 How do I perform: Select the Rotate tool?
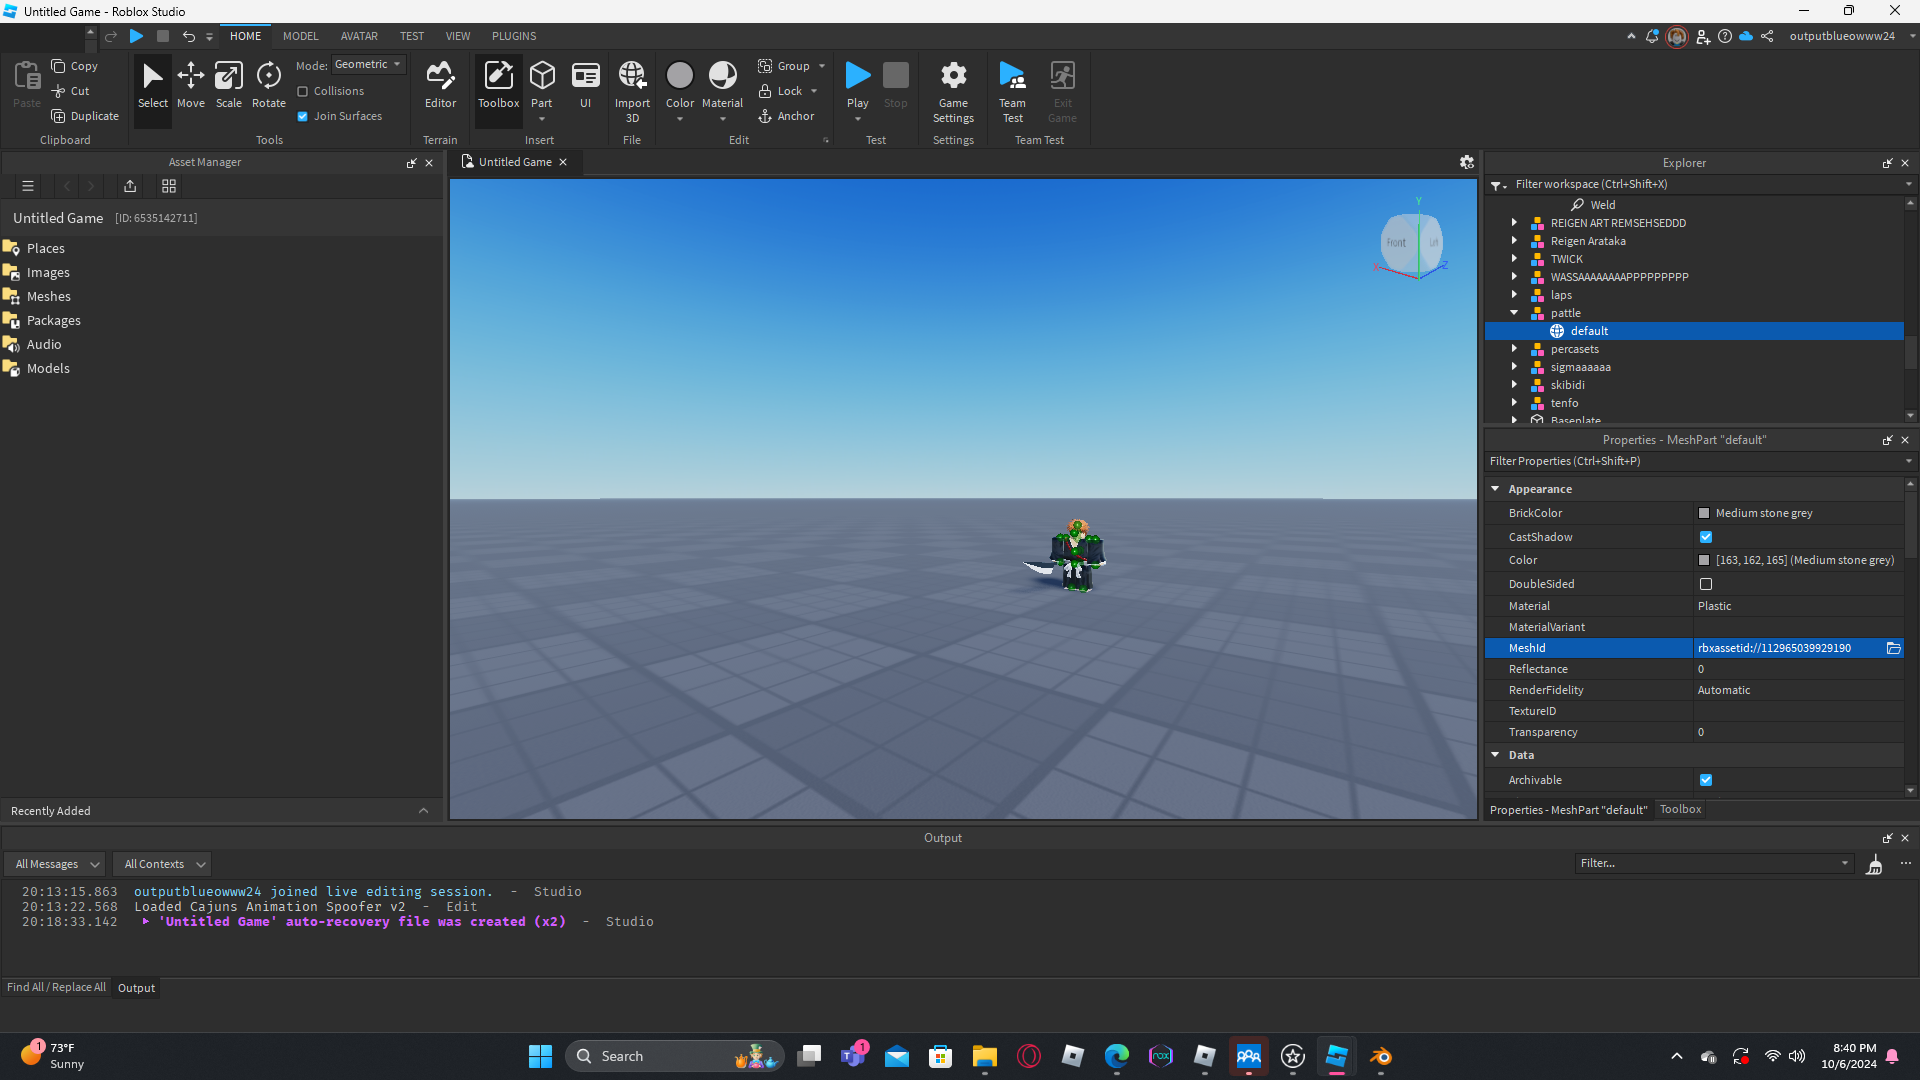click(268, 85)
